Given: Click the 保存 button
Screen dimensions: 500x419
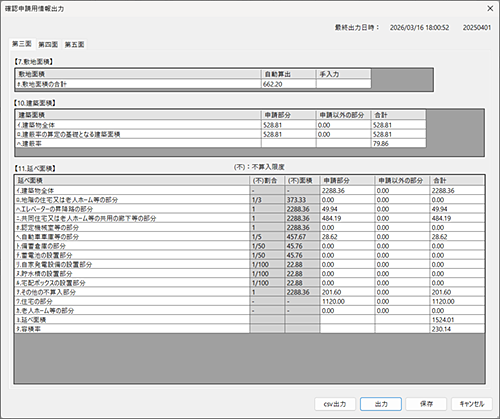Looking at the screenshot, I should coord(426,404).
